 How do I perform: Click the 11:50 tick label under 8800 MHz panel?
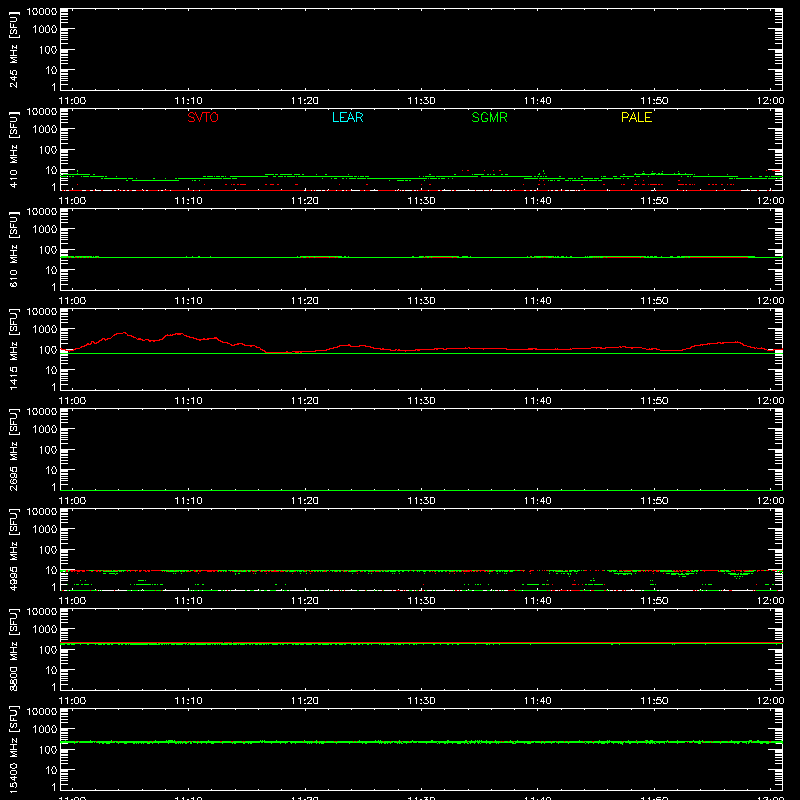[654, 701]
